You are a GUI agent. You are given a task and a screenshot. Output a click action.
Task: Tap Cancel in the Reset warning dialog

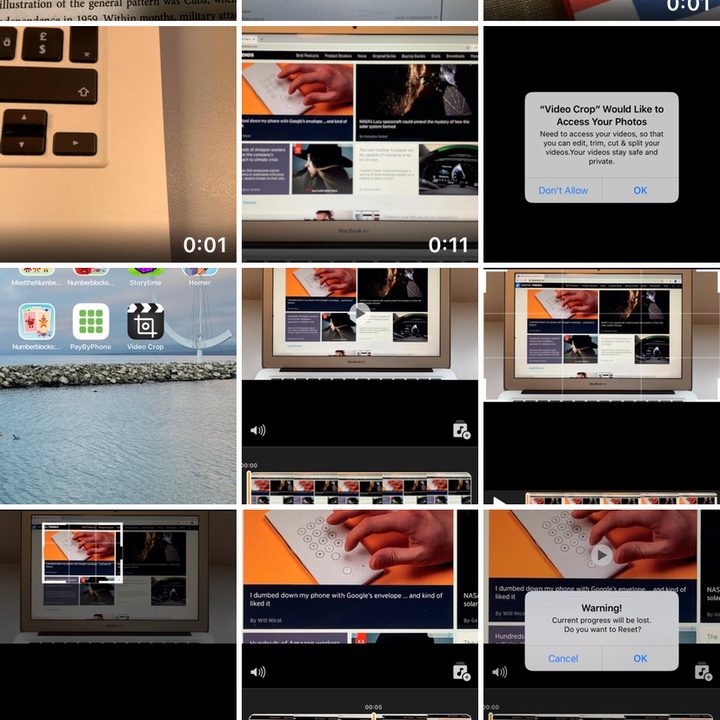pyautogui.click(x=563, y=658)
